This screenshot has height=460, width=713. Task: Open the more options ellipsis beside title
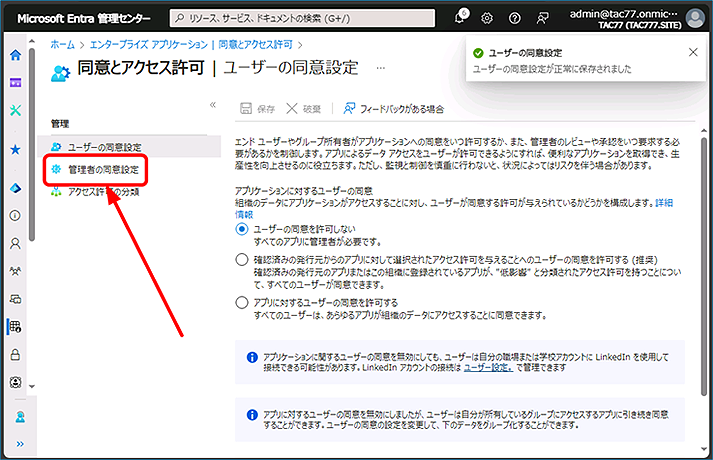point(381,68)
